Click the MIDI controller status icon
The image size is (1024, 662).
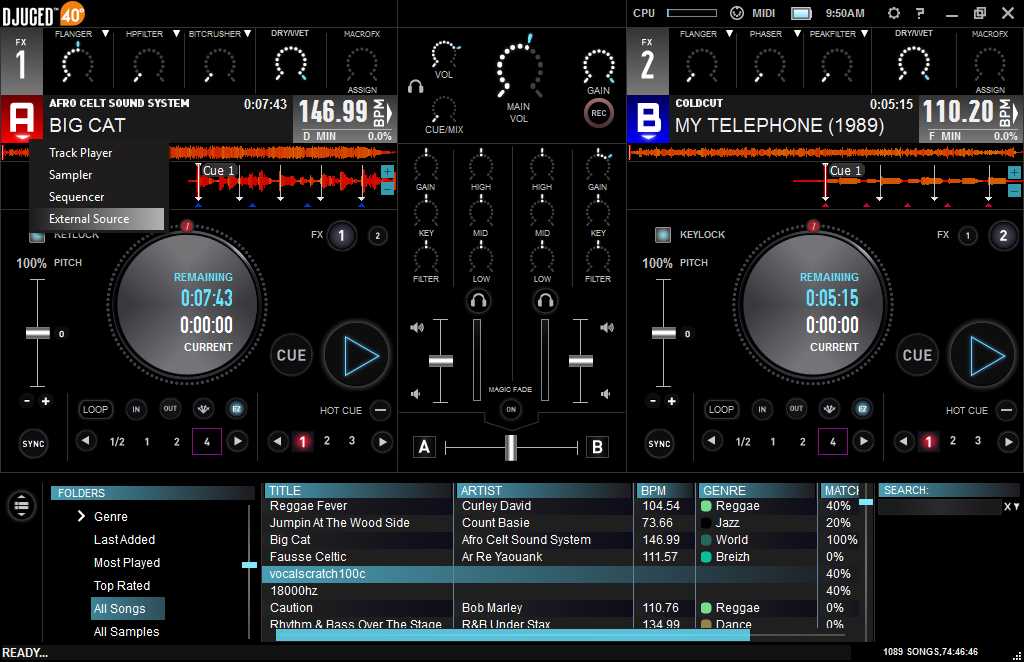pos(737,13)
